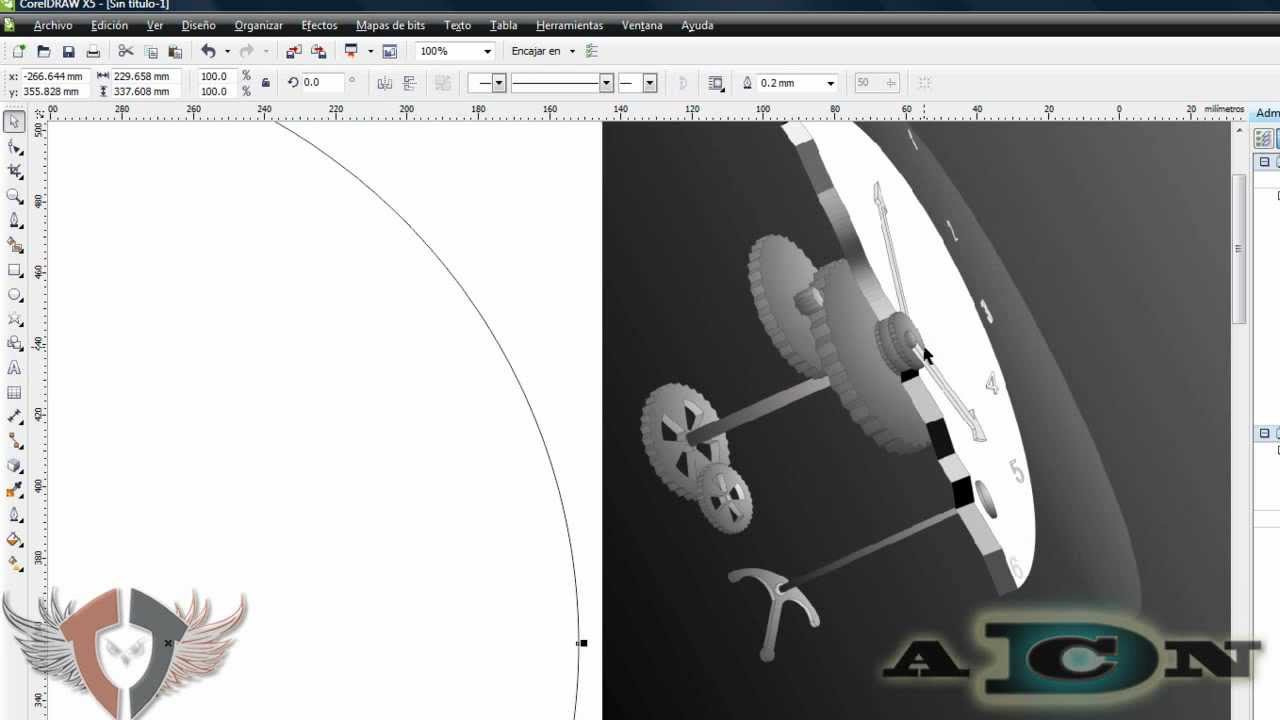Open the Efectos menu
This screenshot has width=1280, height=720.
point(320,25)
